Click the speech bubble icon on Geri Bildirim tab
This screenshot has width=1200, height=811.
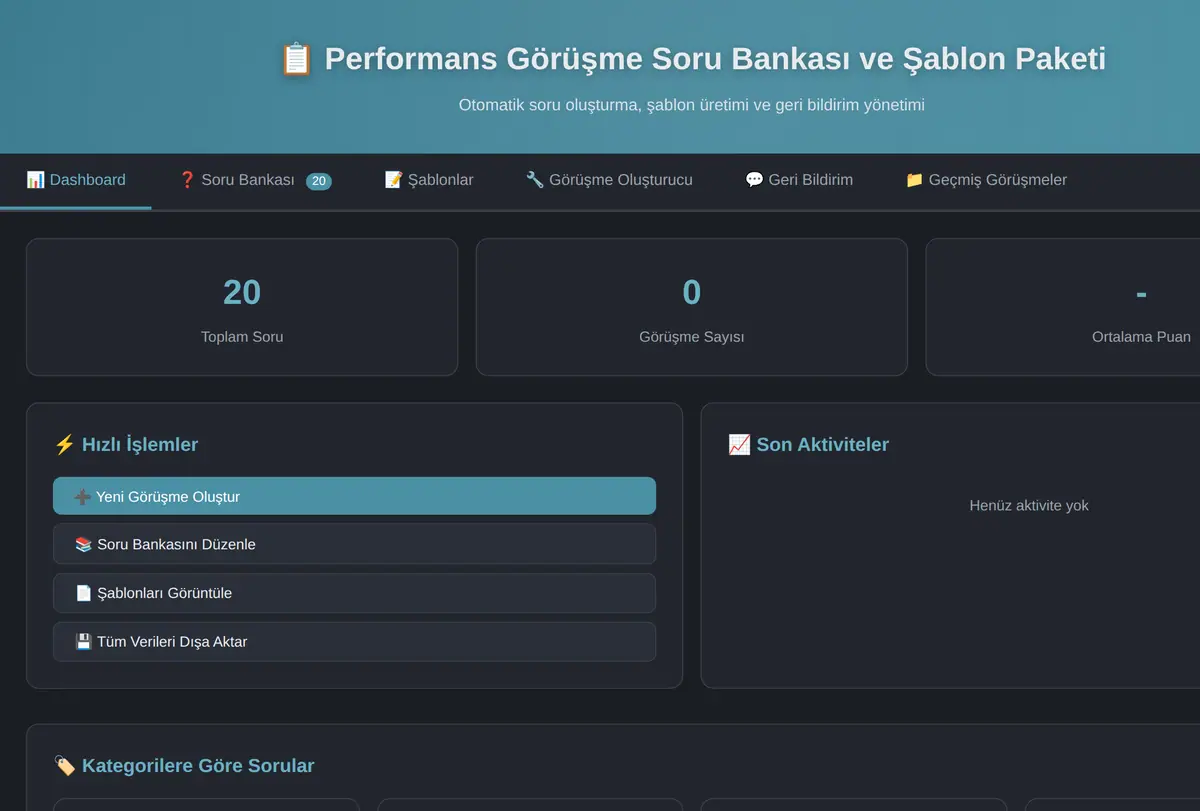pyautogui.click(x=754, y=180)
